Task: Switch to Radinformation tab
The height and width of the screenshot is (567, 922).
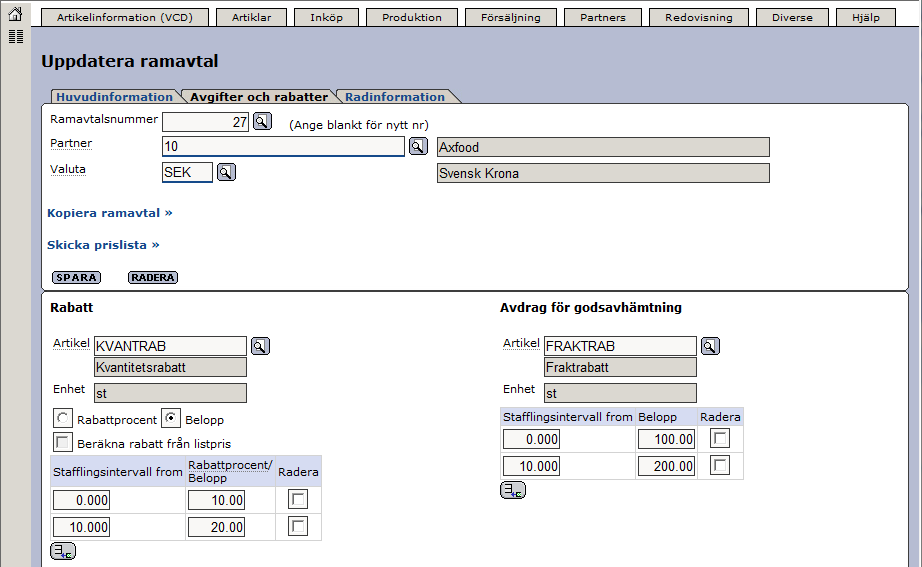Action: pos(395,97)
